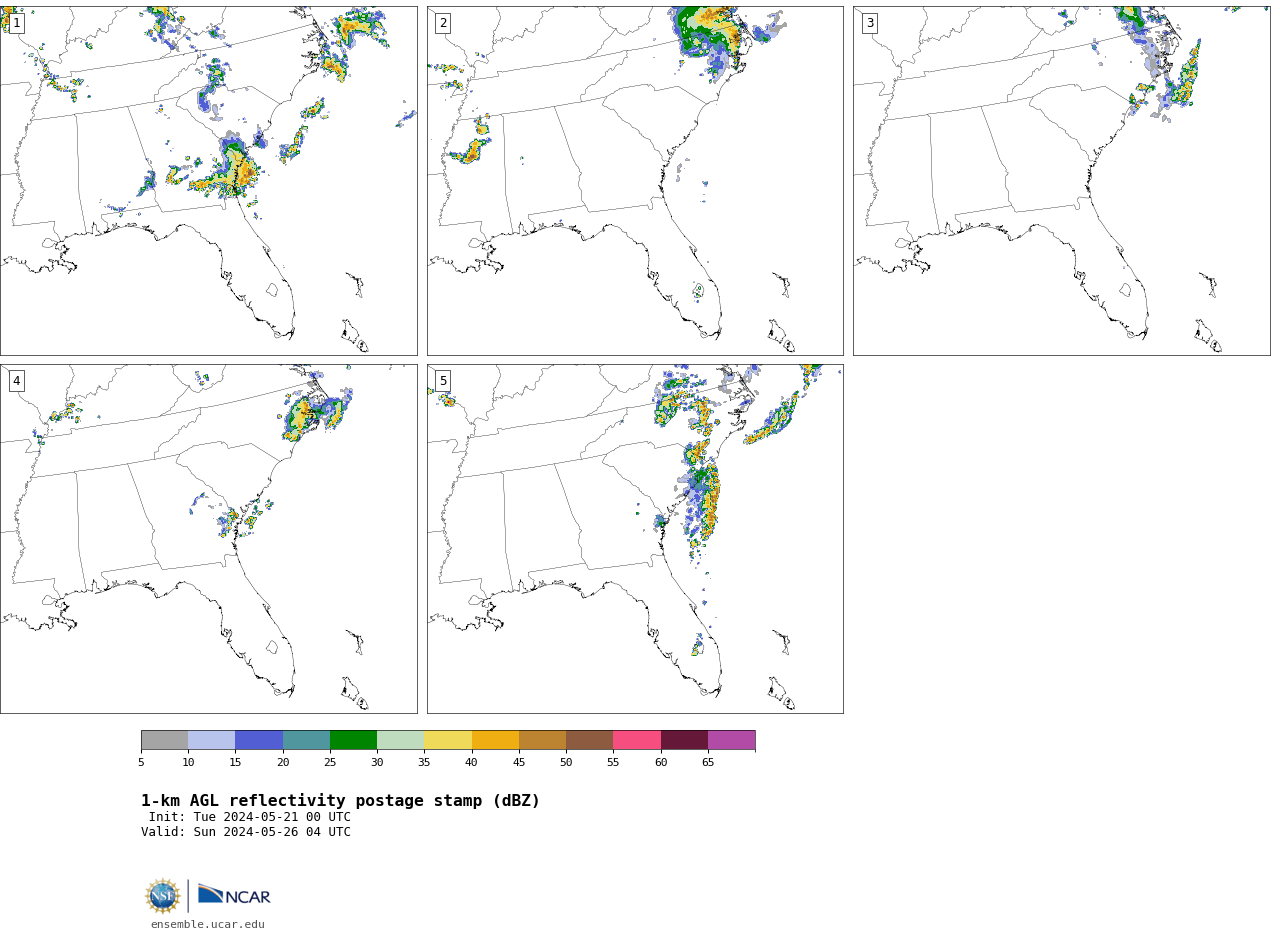Open ensemble member 4 reflectivity map

pos(209,539)
